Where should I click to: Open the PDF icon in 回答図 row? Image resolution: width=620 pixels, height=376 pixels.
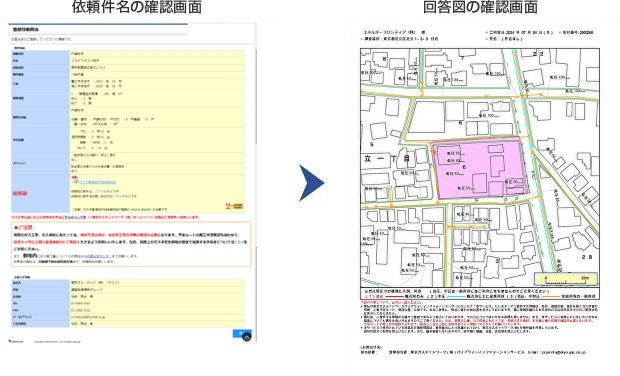[x=75, y=179]
